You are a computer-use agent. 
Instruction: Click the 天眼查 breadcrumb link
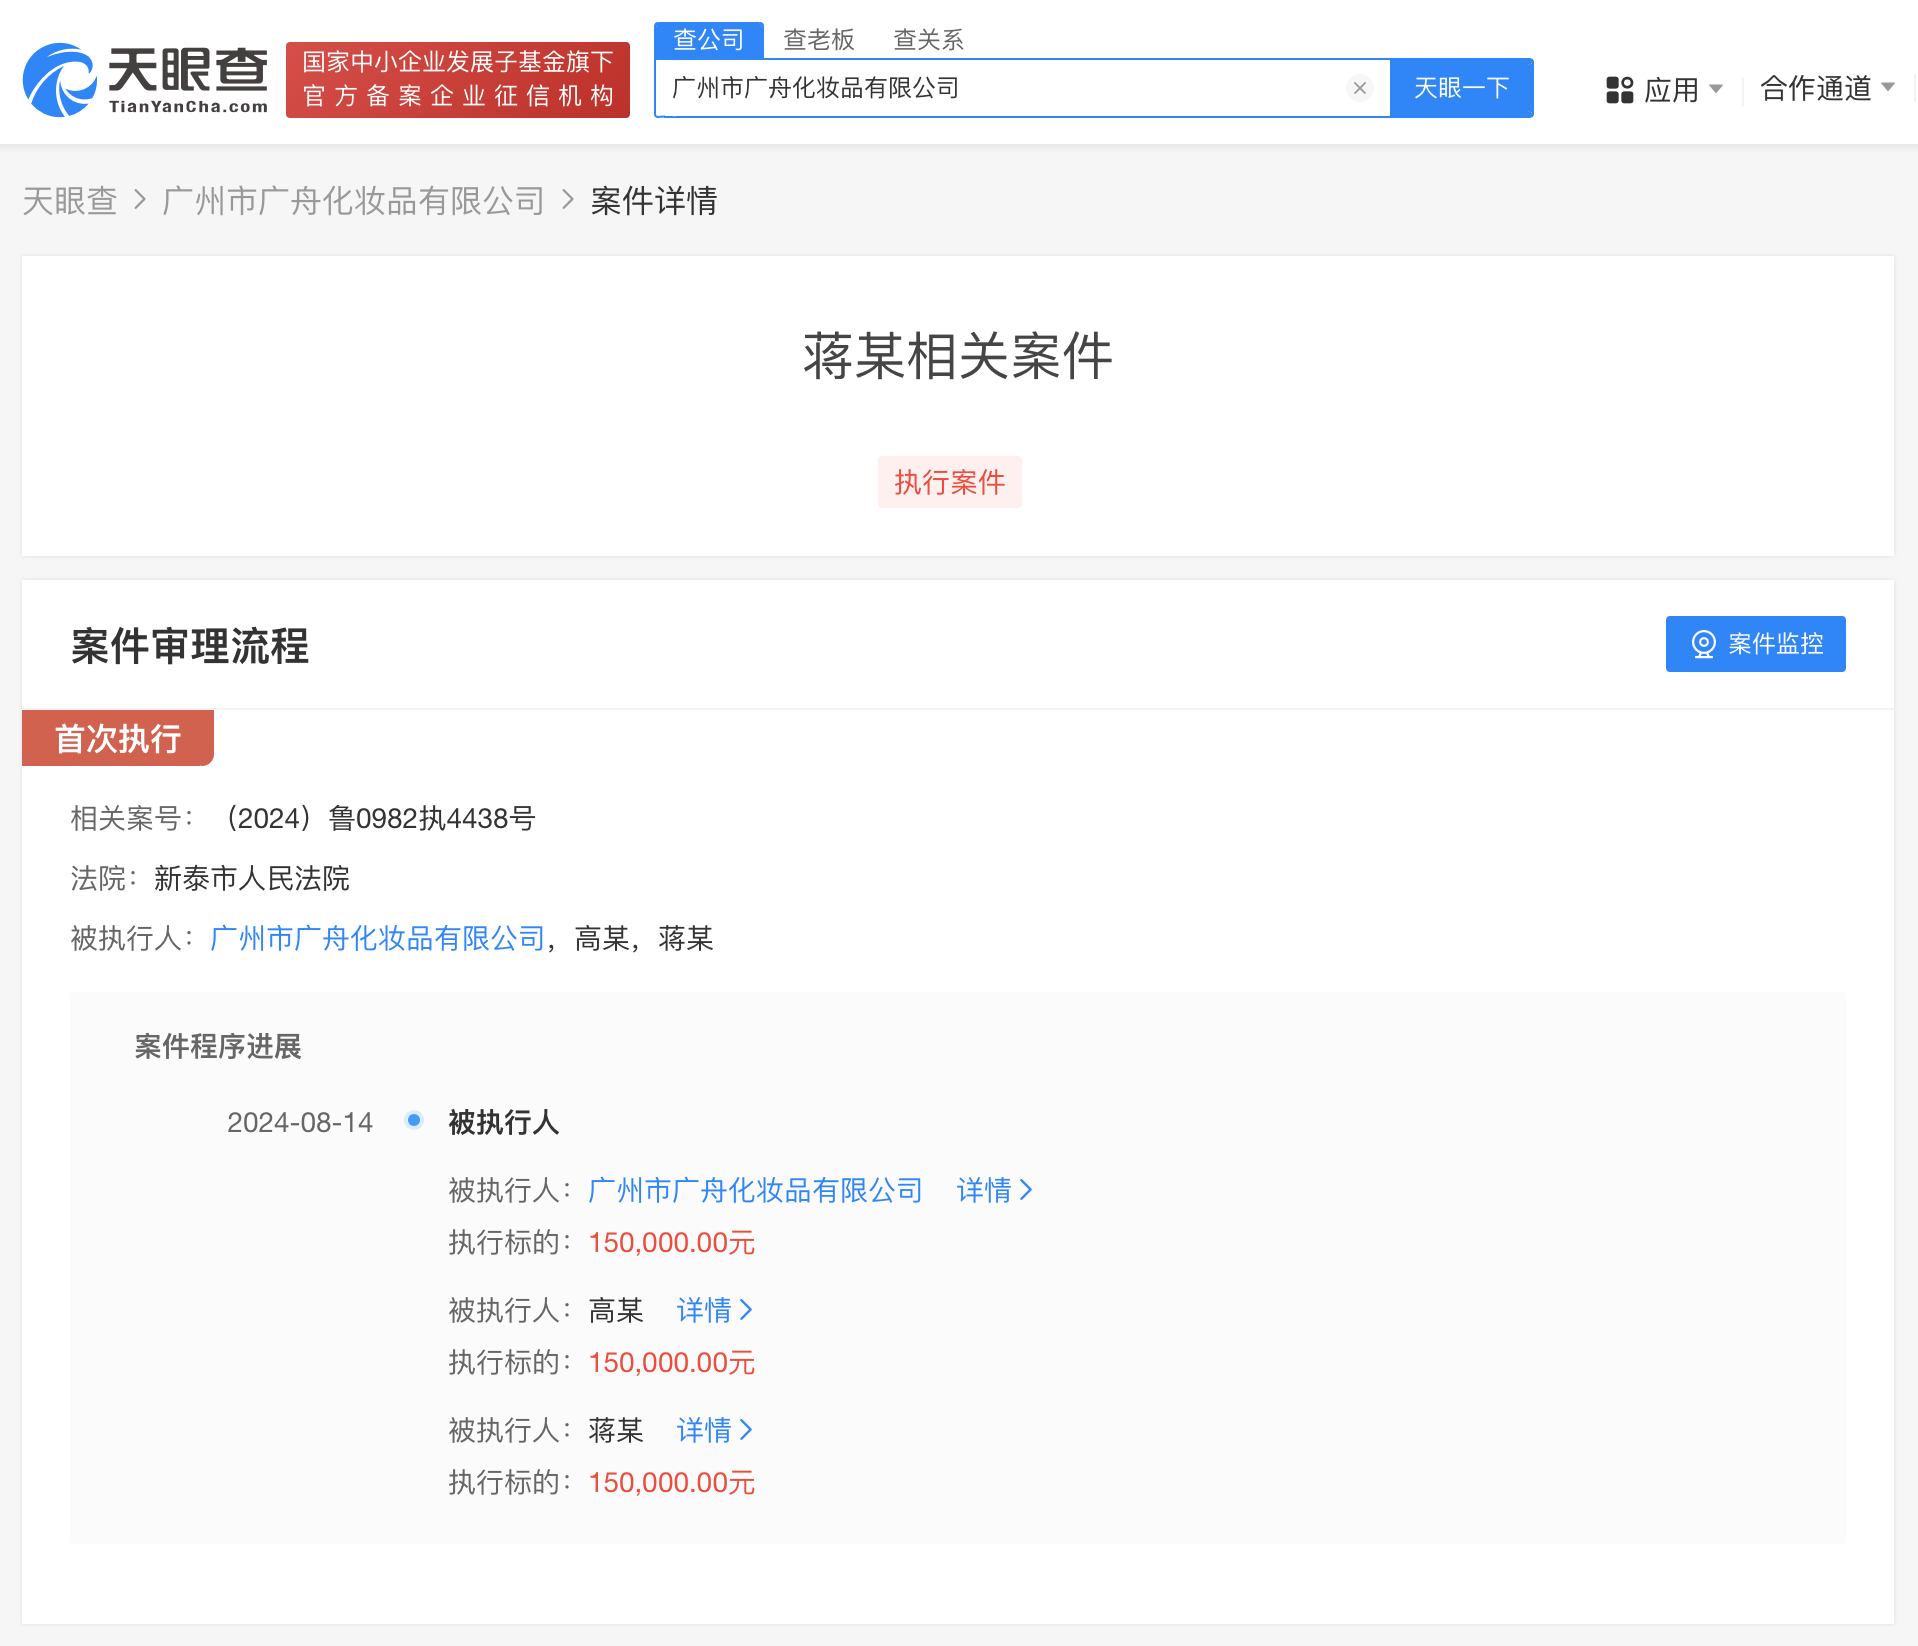pyautogui.click(x=69, y=201)
